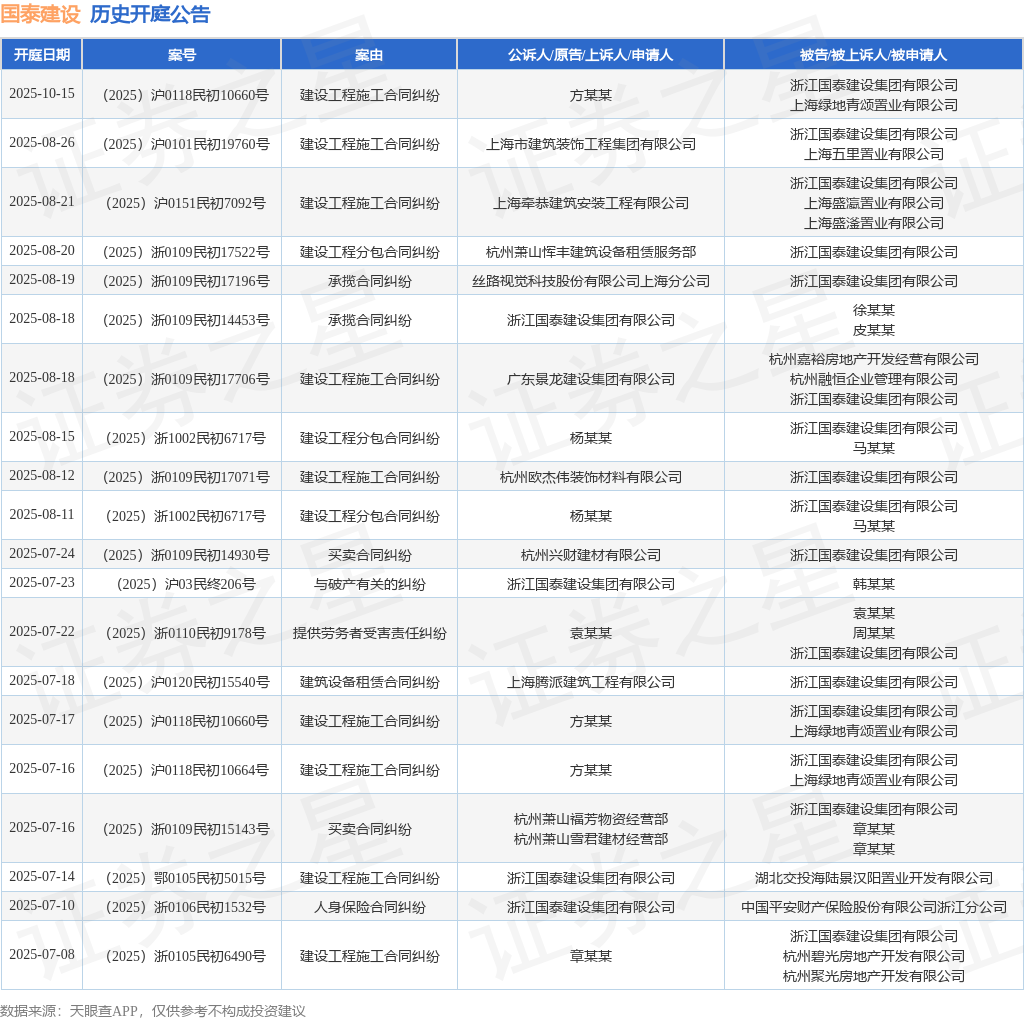Image resolution: width=1024 pixels, height=1020 pixels.
Task: Select case number 沪0120民初15540号
Action: coord(186,682)
